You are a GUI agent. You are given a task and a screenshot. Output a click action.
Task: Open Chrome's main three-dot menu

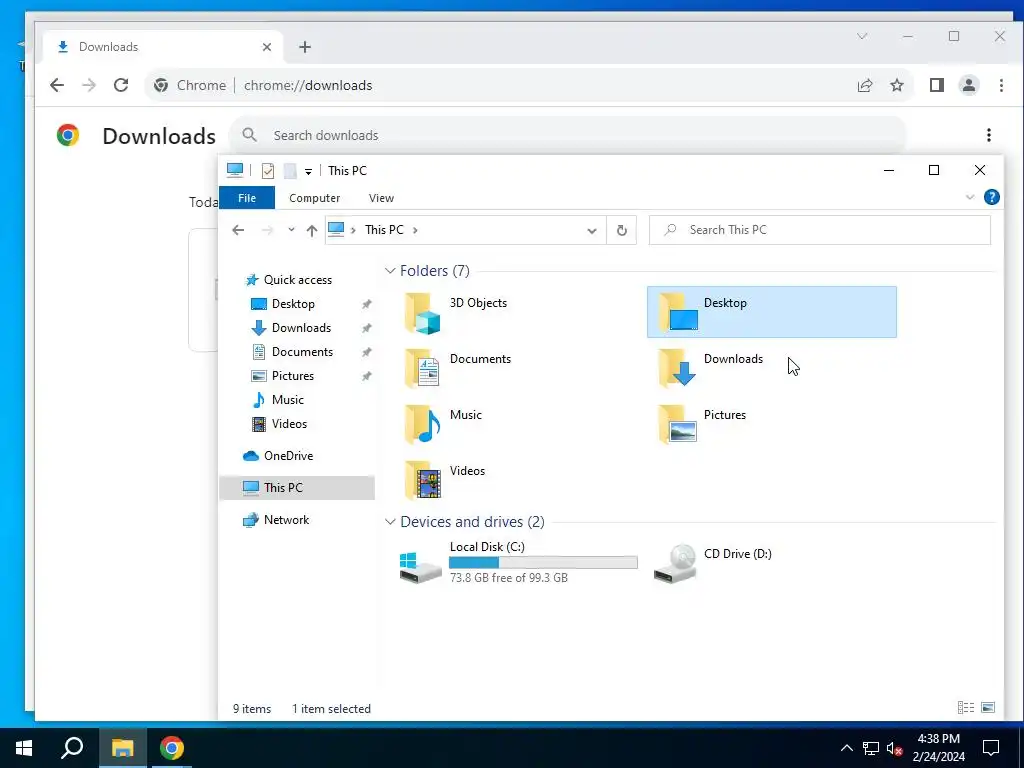point(1001,85)
